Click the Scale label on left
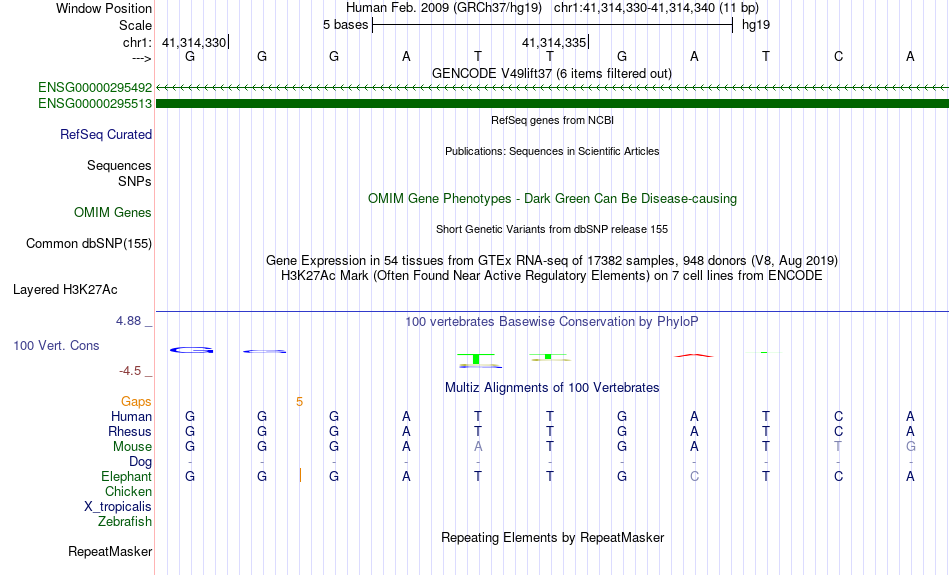 [x=136, y=25]
